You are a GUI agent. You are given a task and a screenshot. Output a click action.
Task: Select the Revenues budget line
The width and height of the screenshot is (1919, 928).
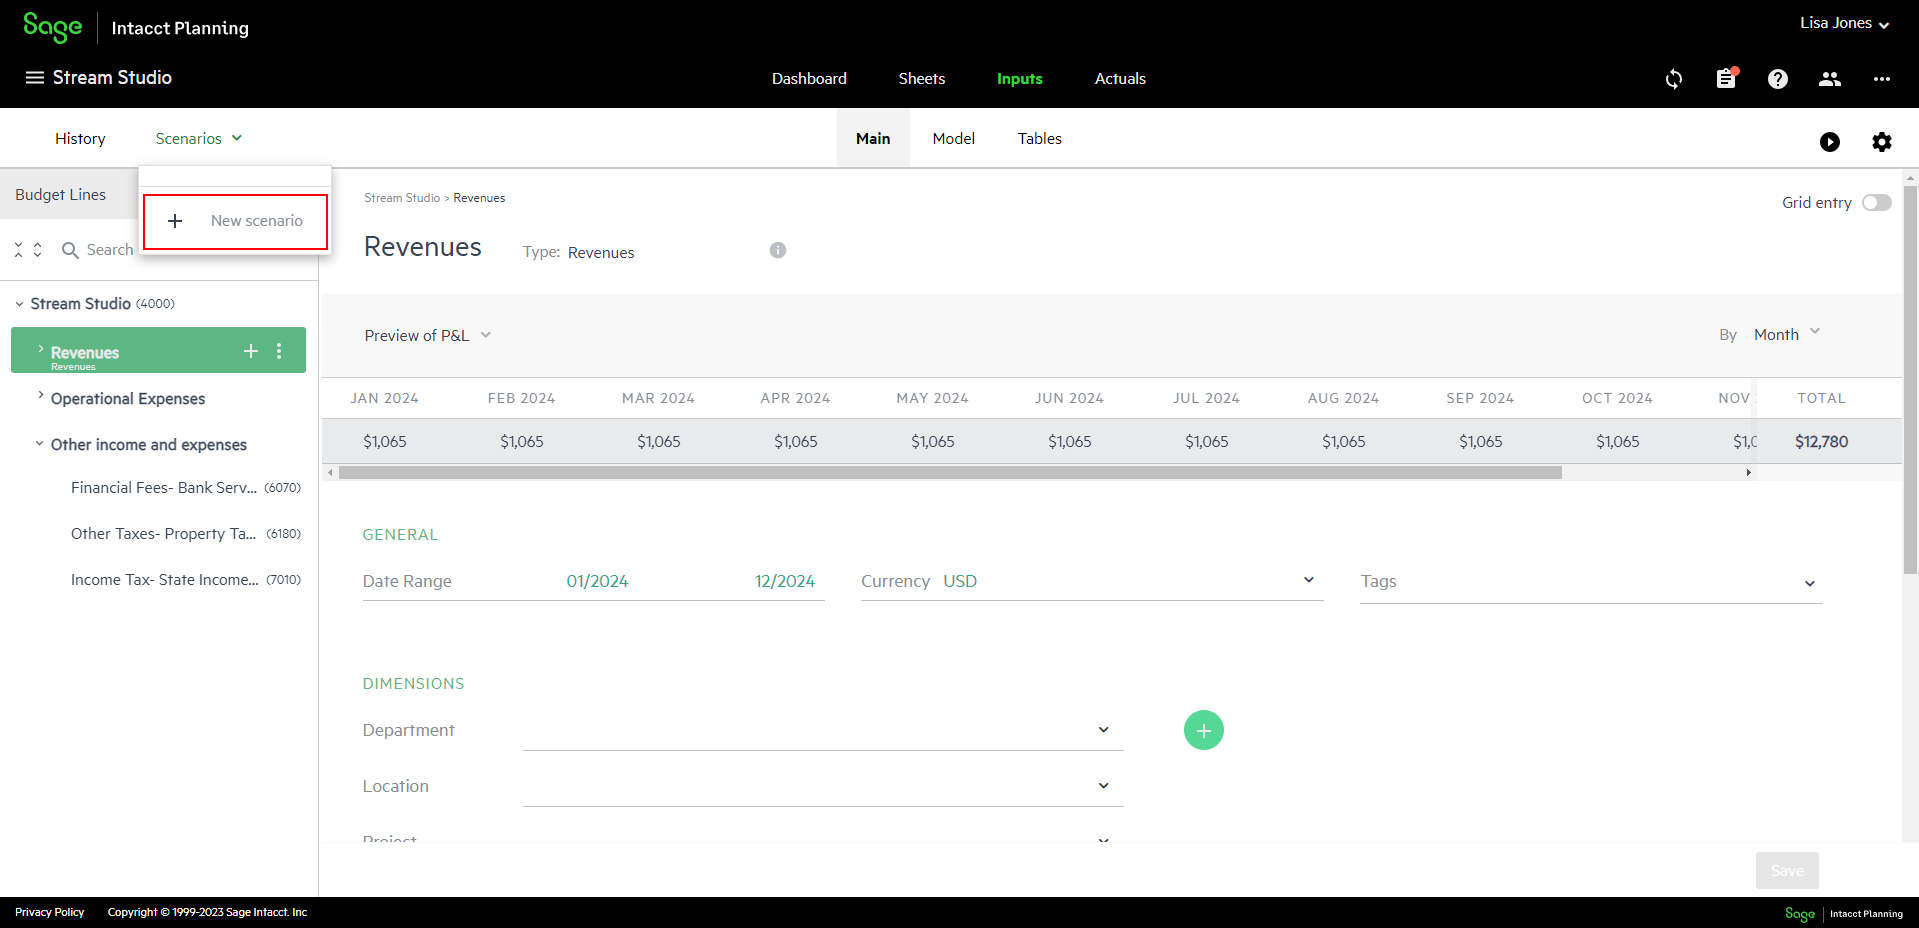[x=158, y=351]
